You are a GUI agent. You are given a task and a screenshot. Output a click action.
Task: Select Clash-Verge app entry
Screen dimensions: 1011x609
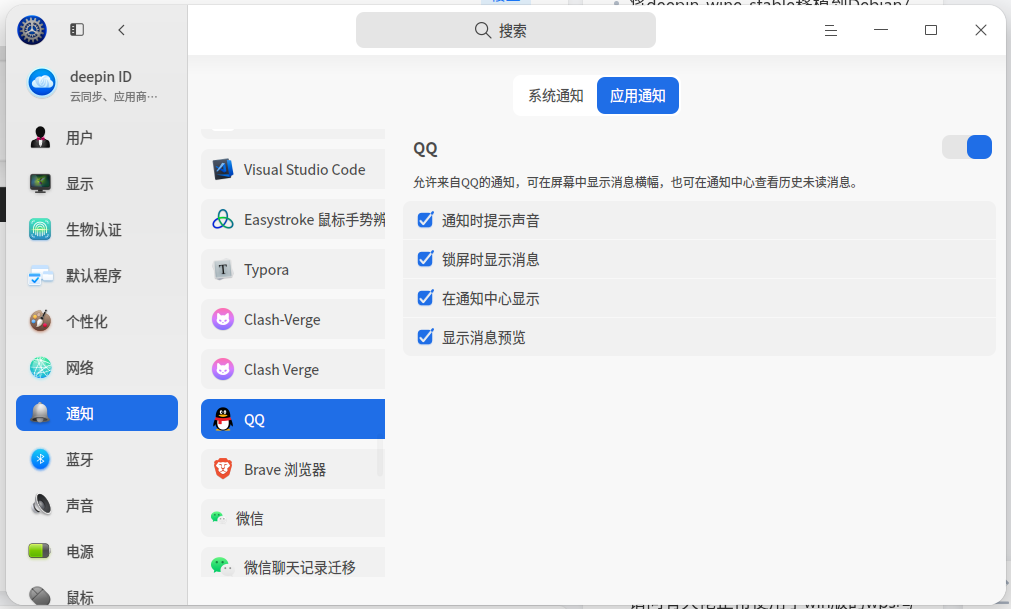coord(293,319)
